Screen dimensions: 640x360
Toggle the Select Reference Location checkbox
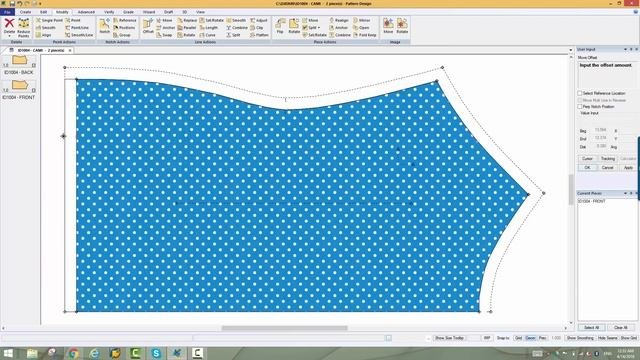point(580,93)
